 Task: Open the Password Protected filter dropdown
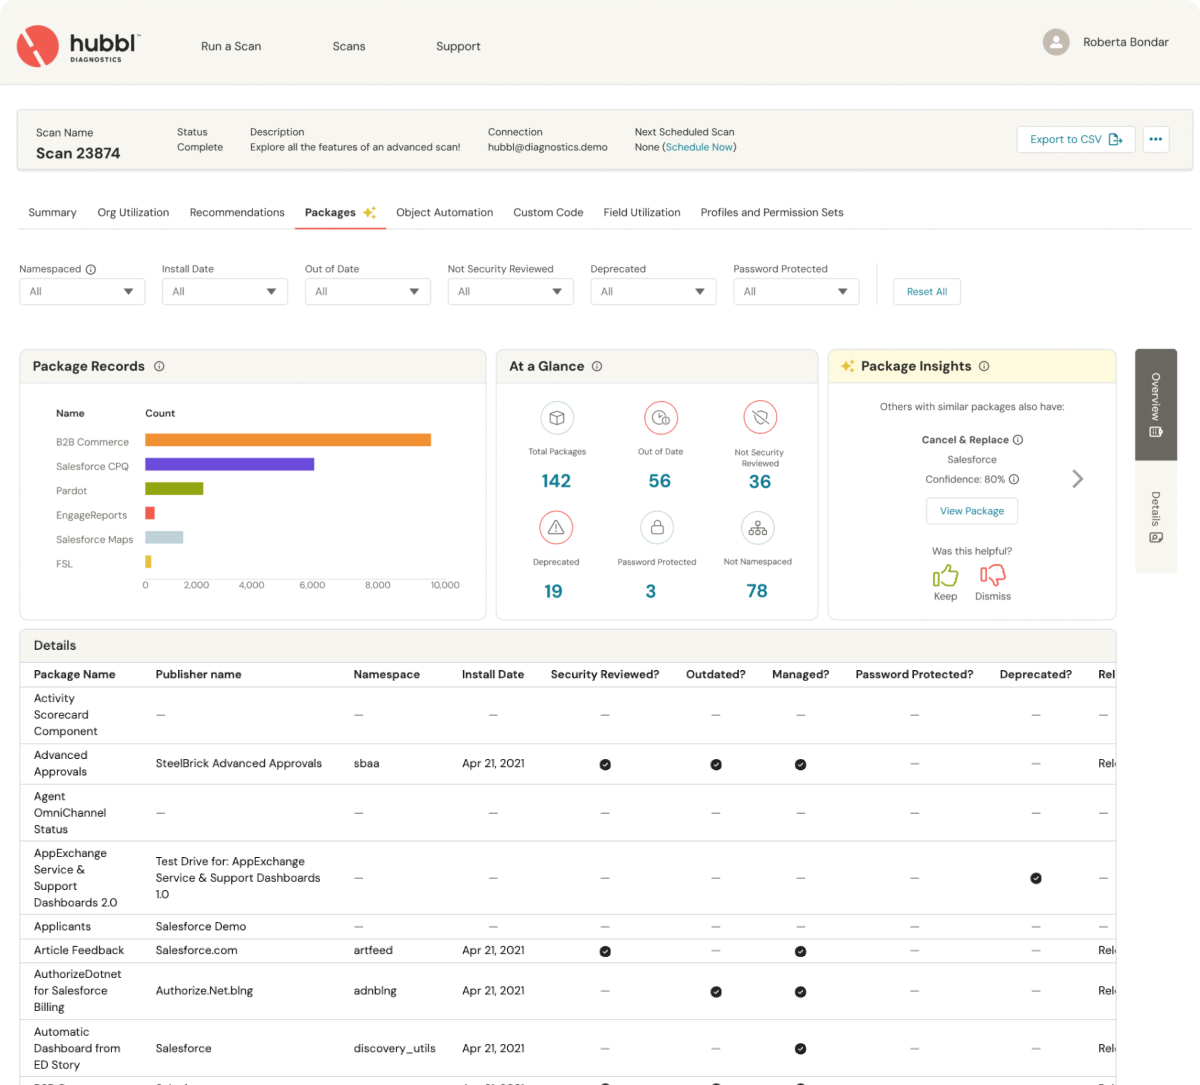click(x=796, y=291)
